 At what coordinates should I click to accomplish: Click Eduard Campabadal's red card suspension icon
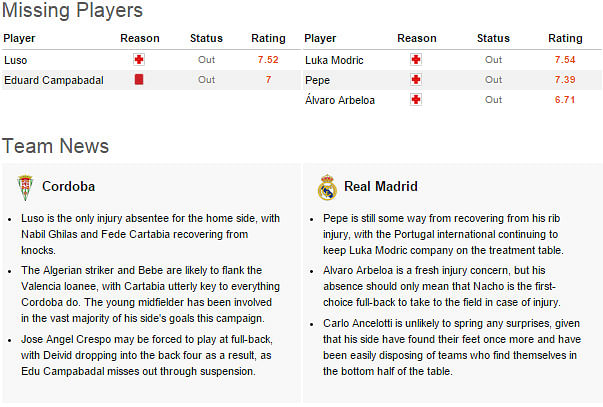139,80
